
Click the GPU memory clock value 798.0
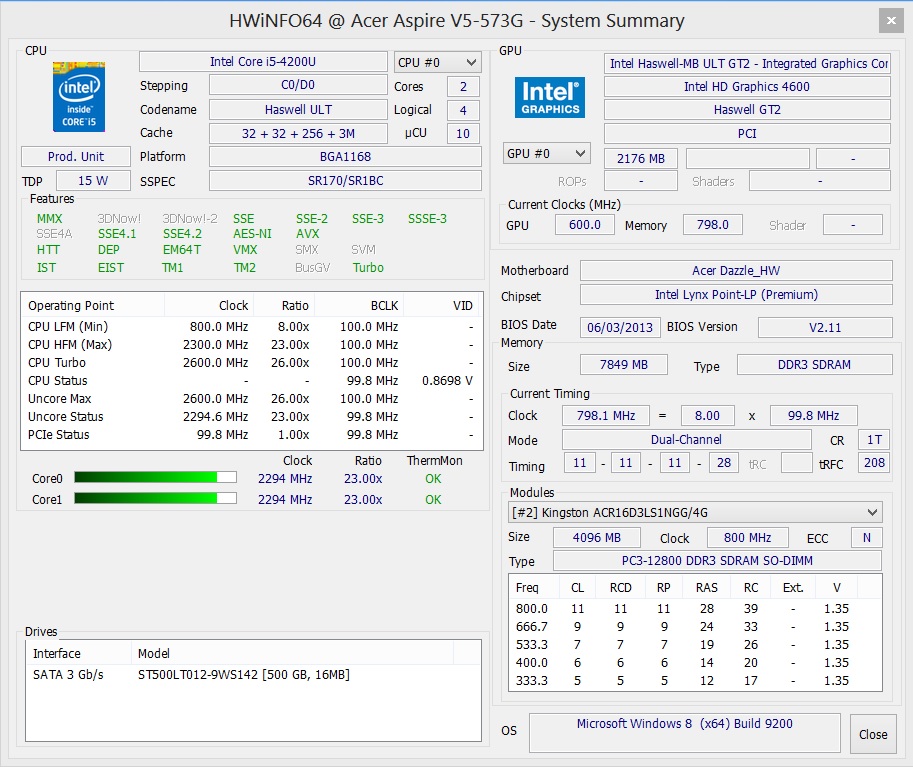(713, 224)
